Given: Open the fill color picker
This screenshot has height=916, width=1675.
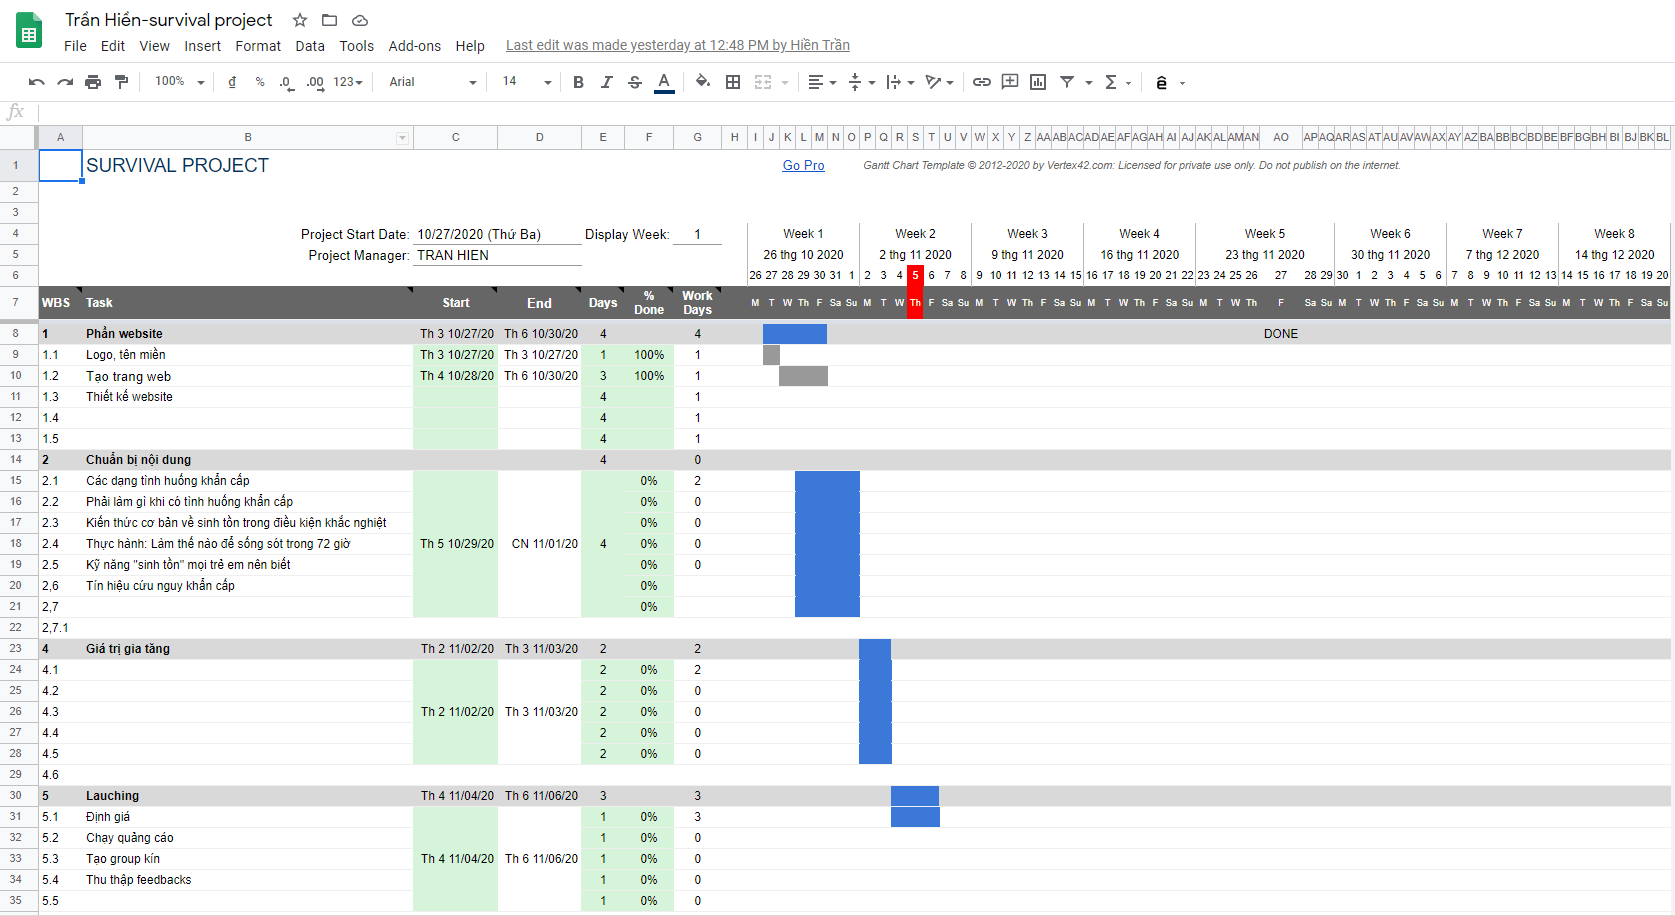Looking at the screenshot, I should click(703, 82).
